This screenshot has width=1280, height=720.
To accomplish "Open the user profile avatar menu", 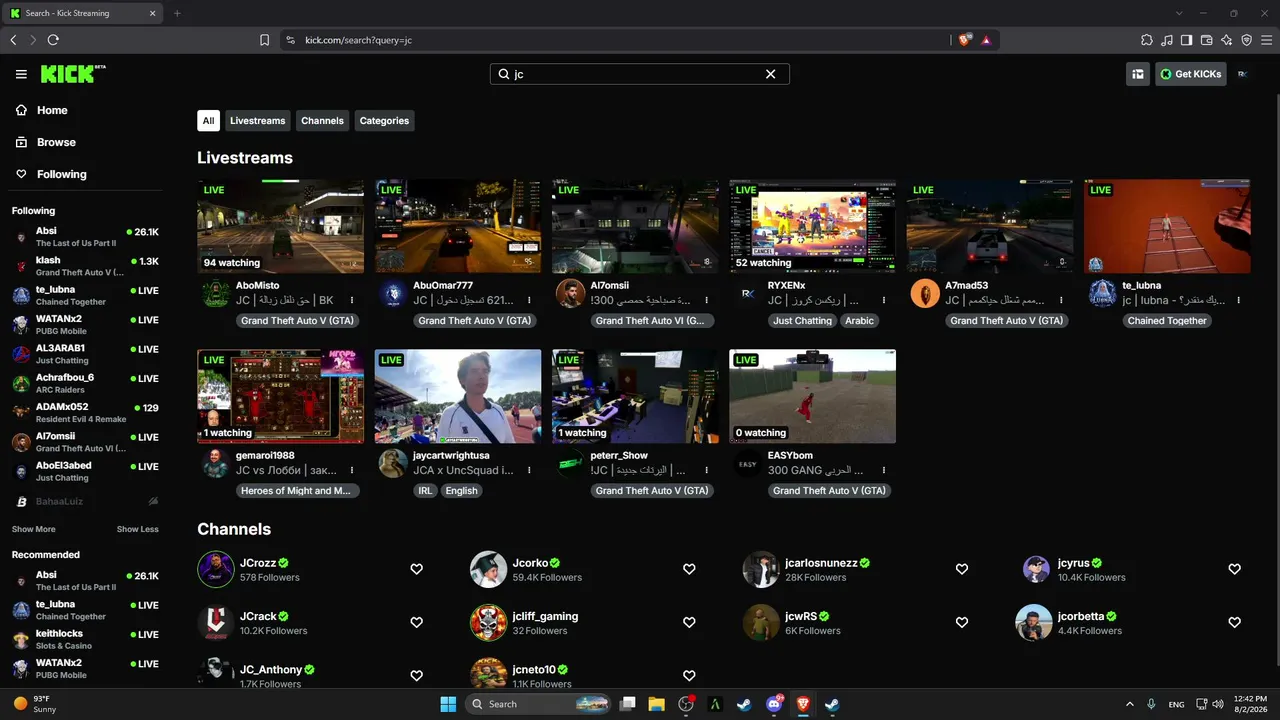I will pos(1242,74).
